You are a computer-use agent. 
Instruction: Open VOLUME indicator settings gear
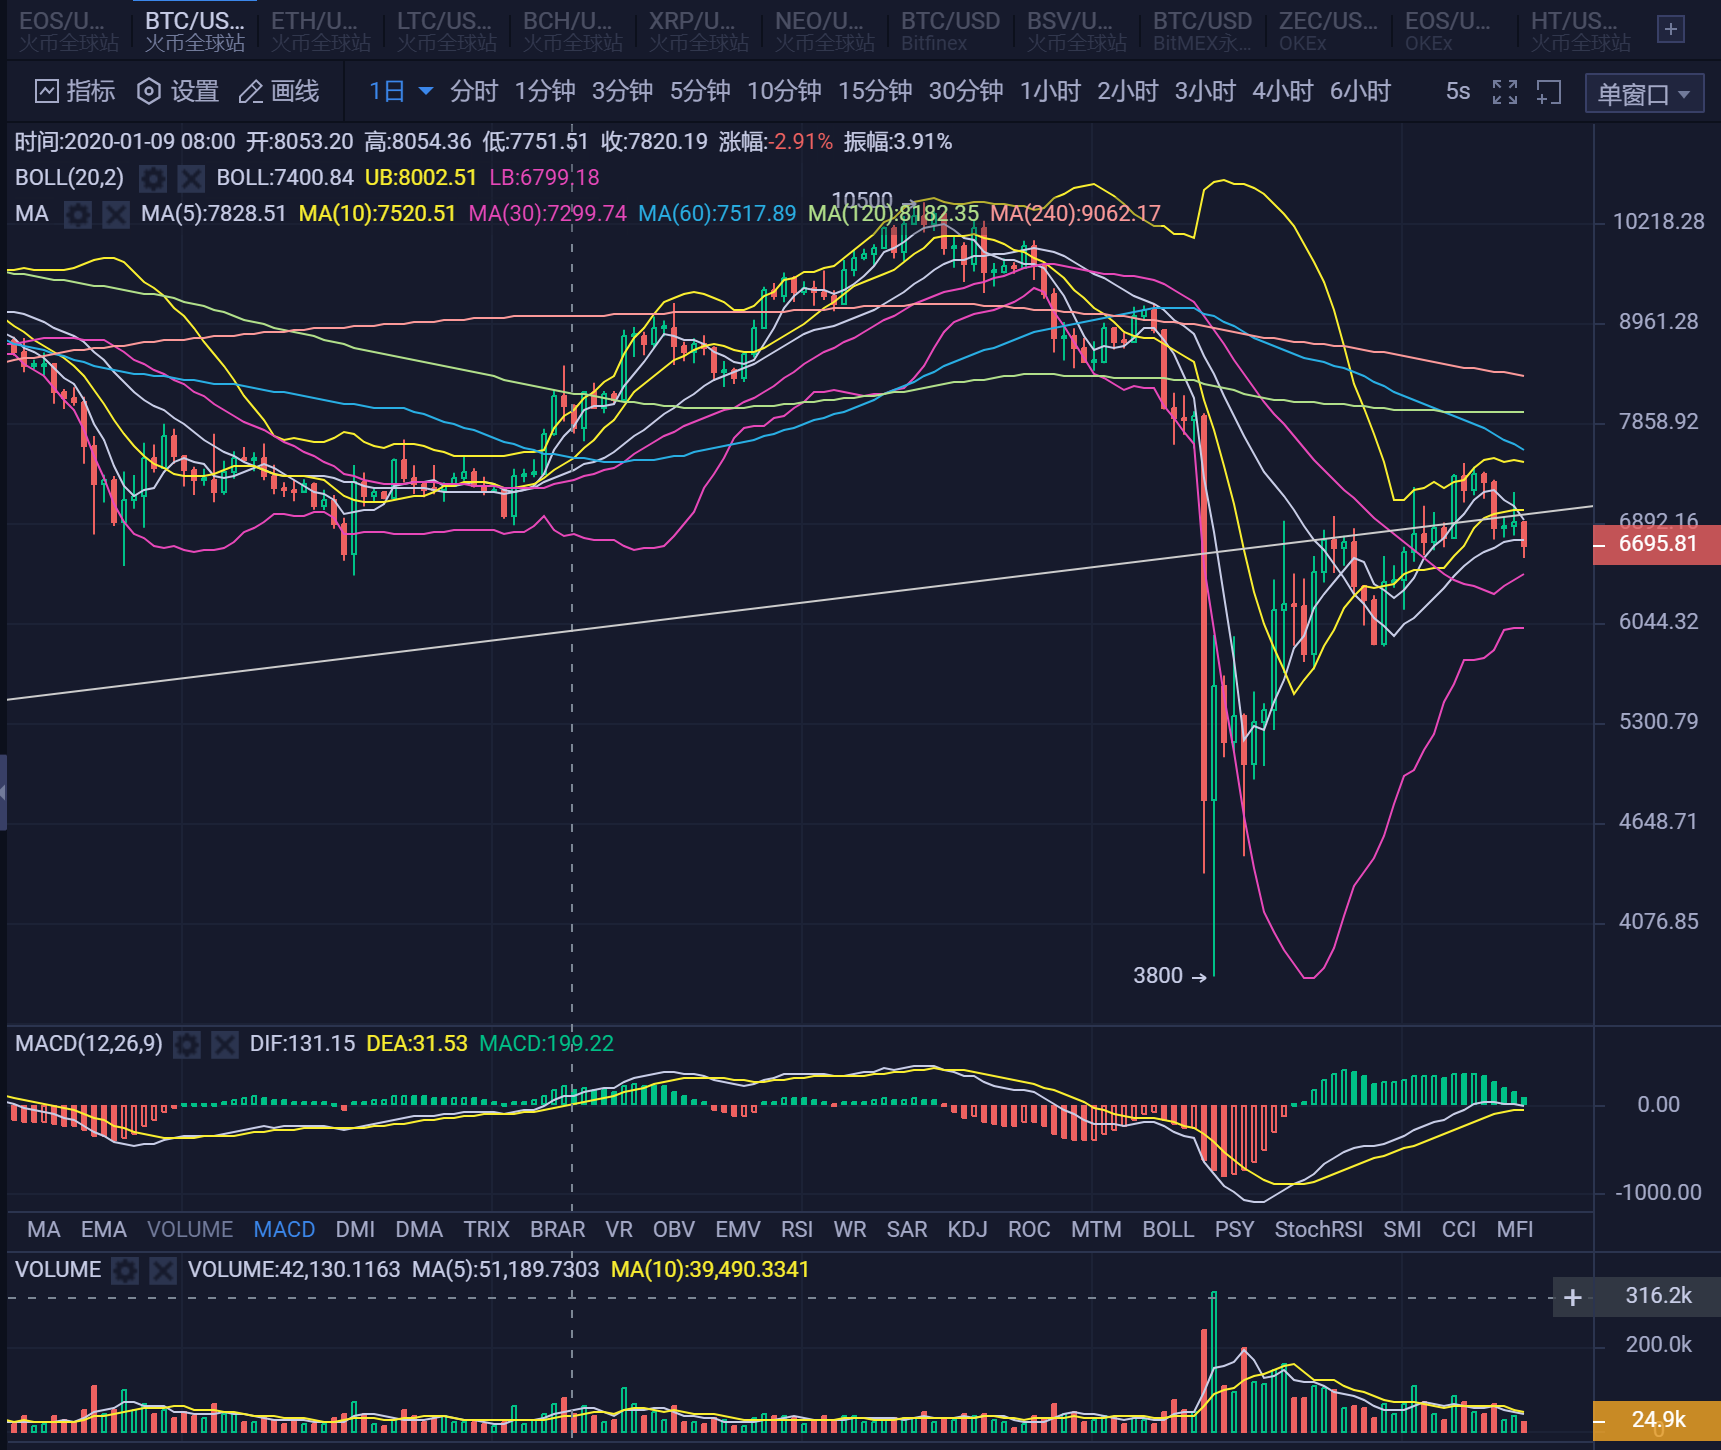pos(124,1270)
